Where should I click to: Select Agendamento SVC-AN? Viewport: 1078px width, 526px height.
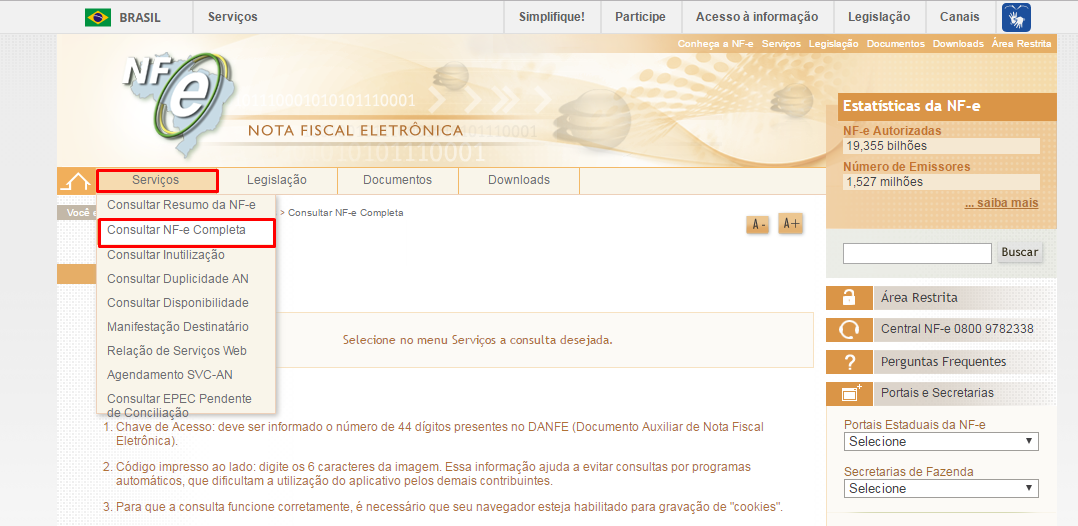click(x=170, y=375)
